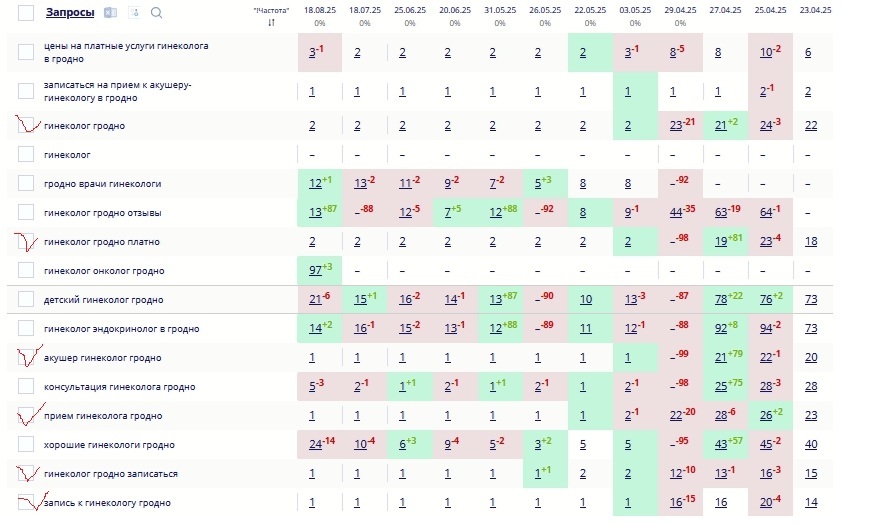This screenshot has height=524, width=885.
Task: Click the Частота column header
Action: pyautogui.click(x=271, y=9)
